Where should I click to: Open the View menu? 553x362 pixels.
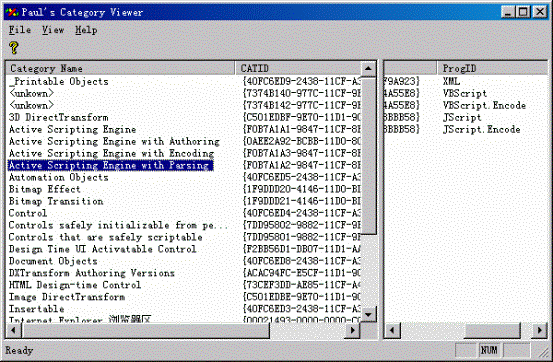[x=53, y=30]
